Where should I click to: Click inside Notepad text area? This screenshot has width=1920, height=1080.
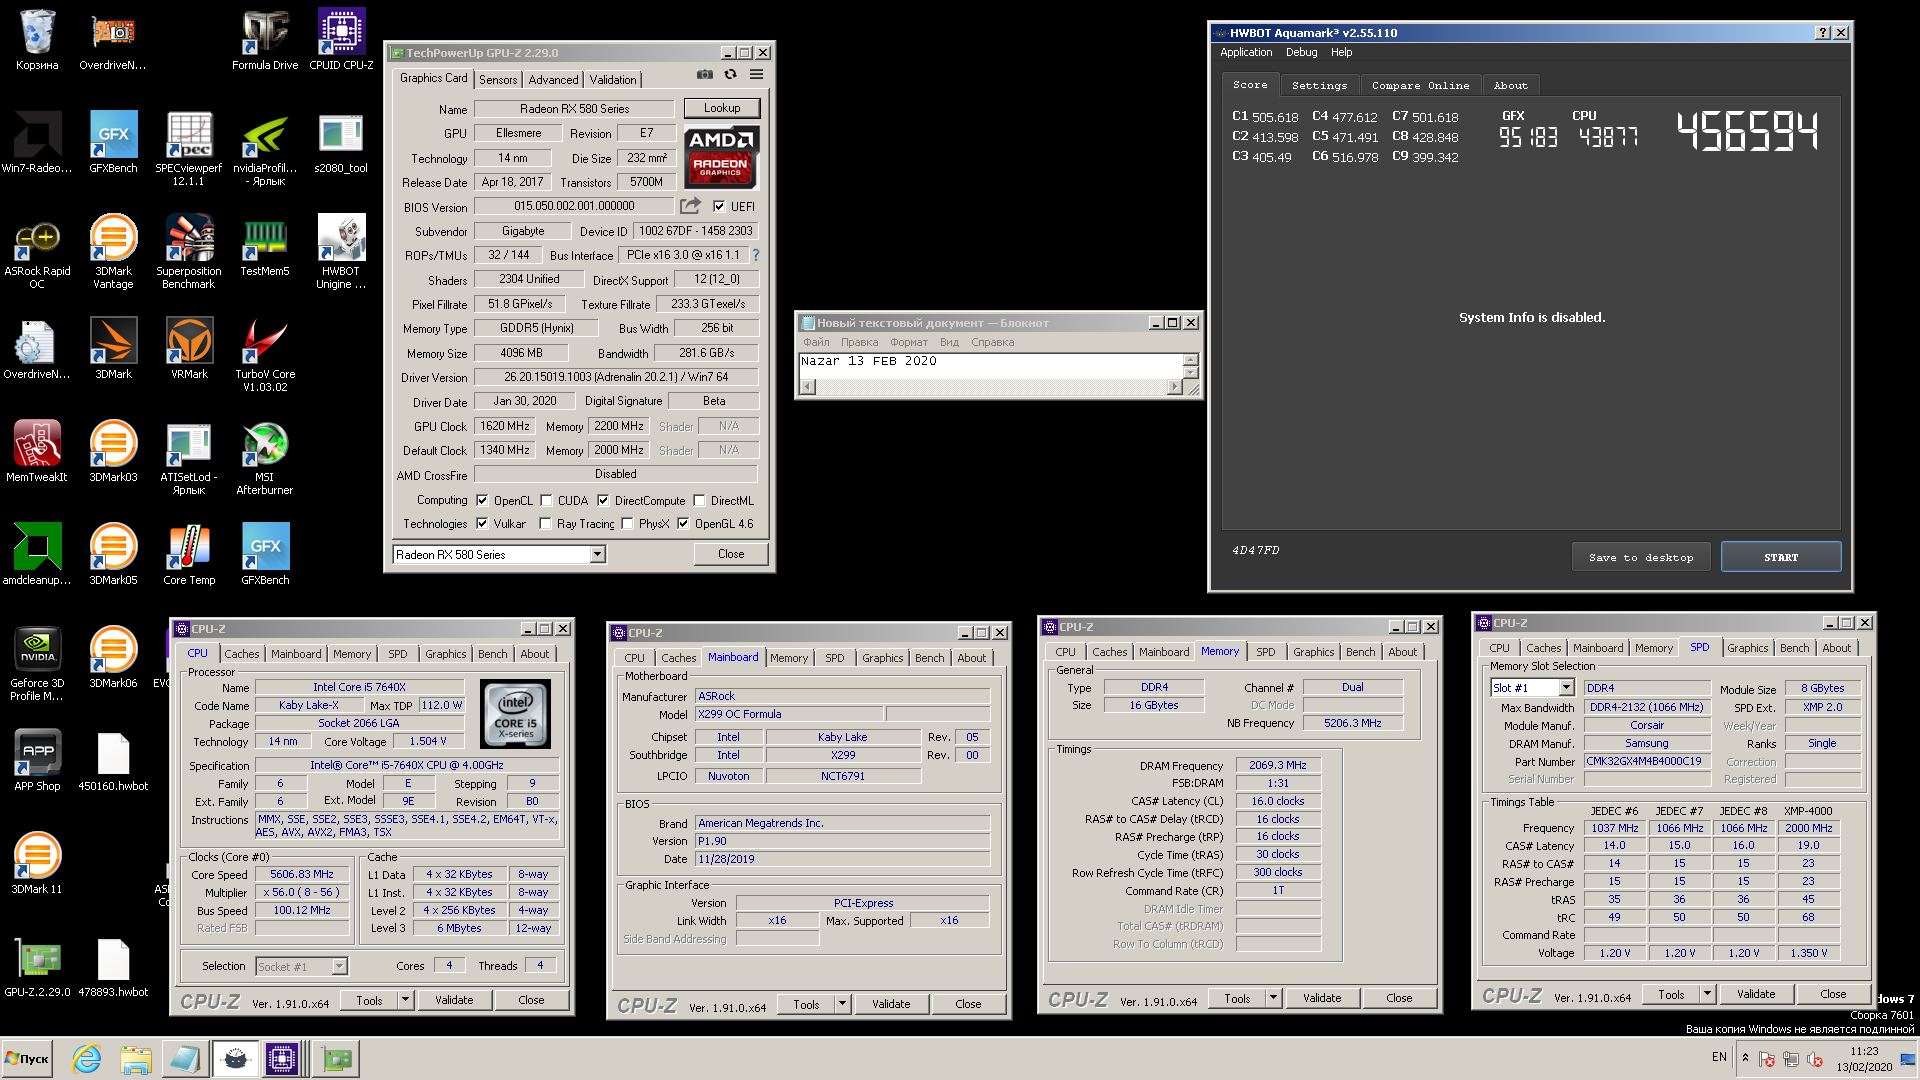[990, 366]
